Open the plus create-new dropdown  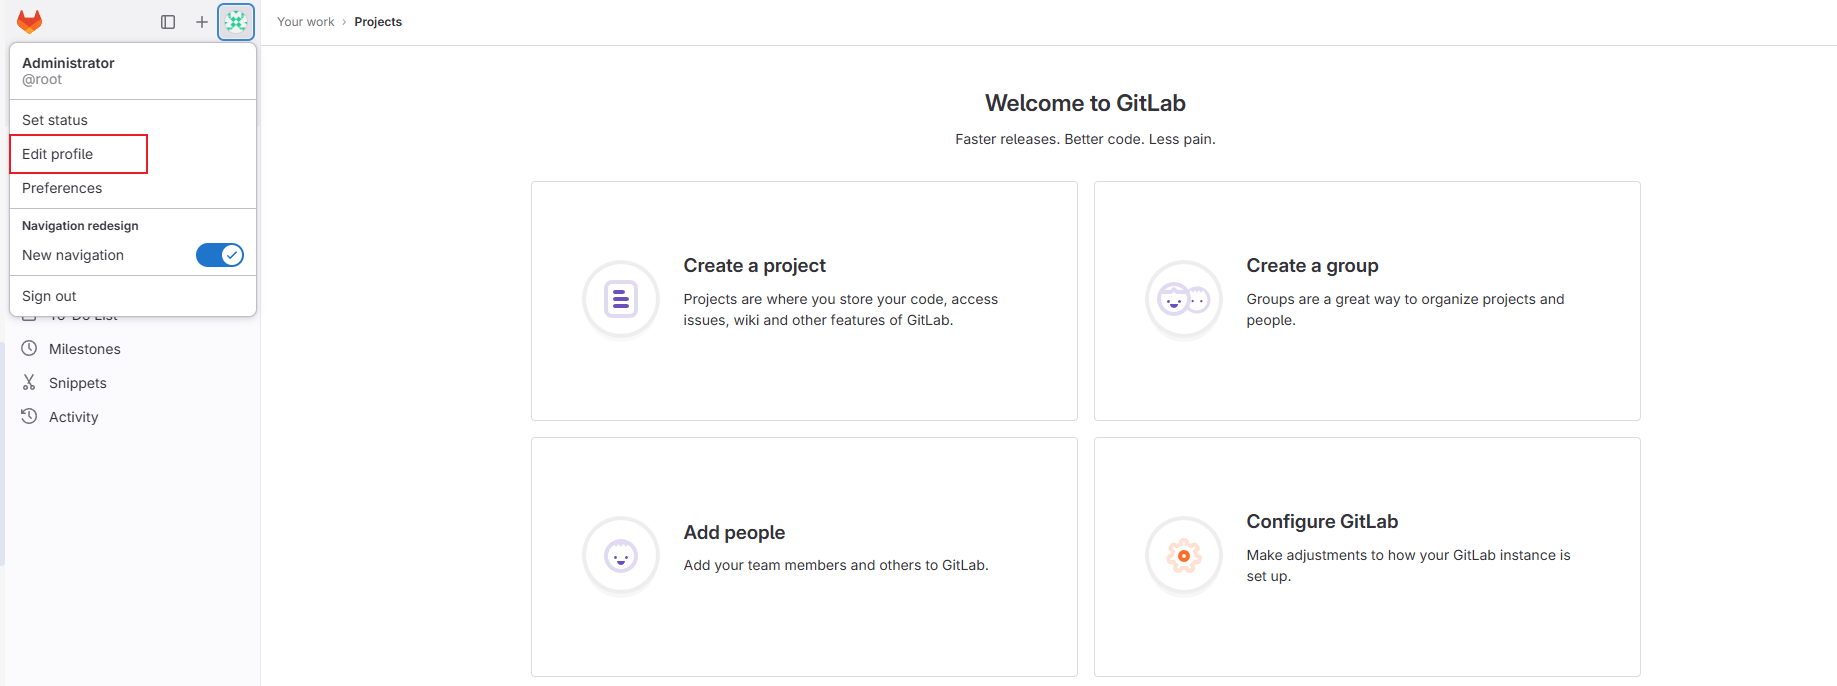click(201, 21)
